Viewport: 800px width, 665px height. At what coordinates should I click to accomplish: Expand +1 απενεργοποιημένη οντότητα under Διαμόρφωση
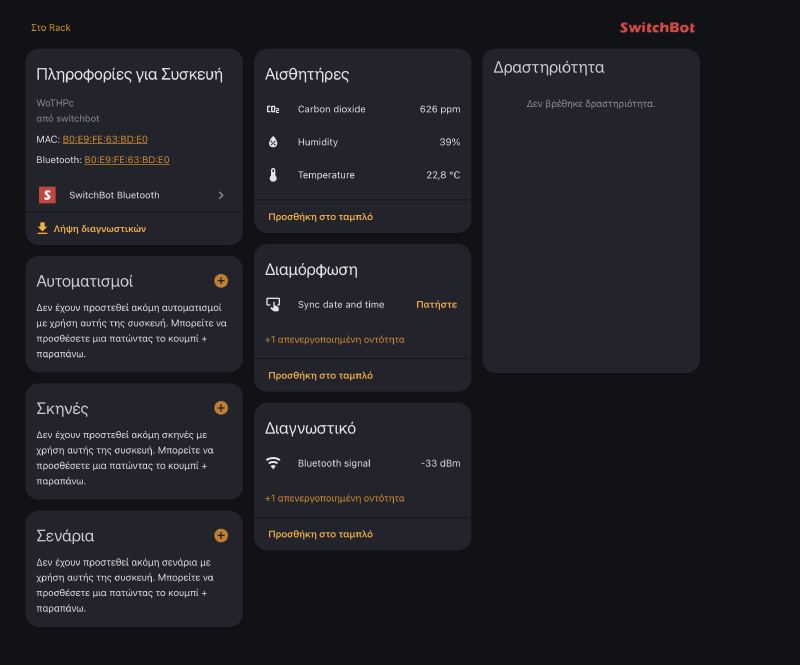pos(336,340)
